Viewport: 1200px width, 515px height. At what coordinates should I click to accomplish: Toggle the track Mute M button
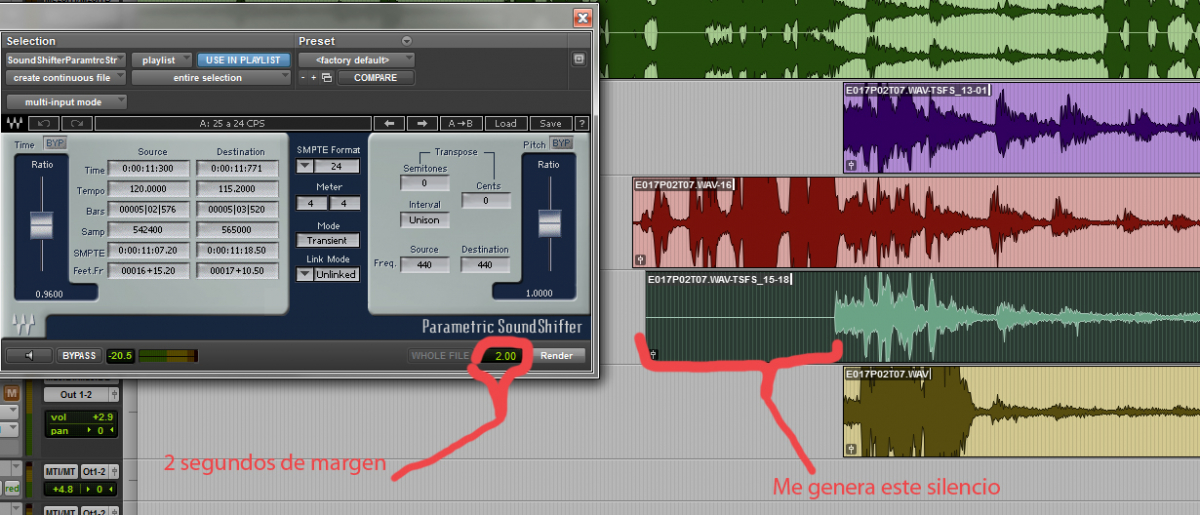11,394
